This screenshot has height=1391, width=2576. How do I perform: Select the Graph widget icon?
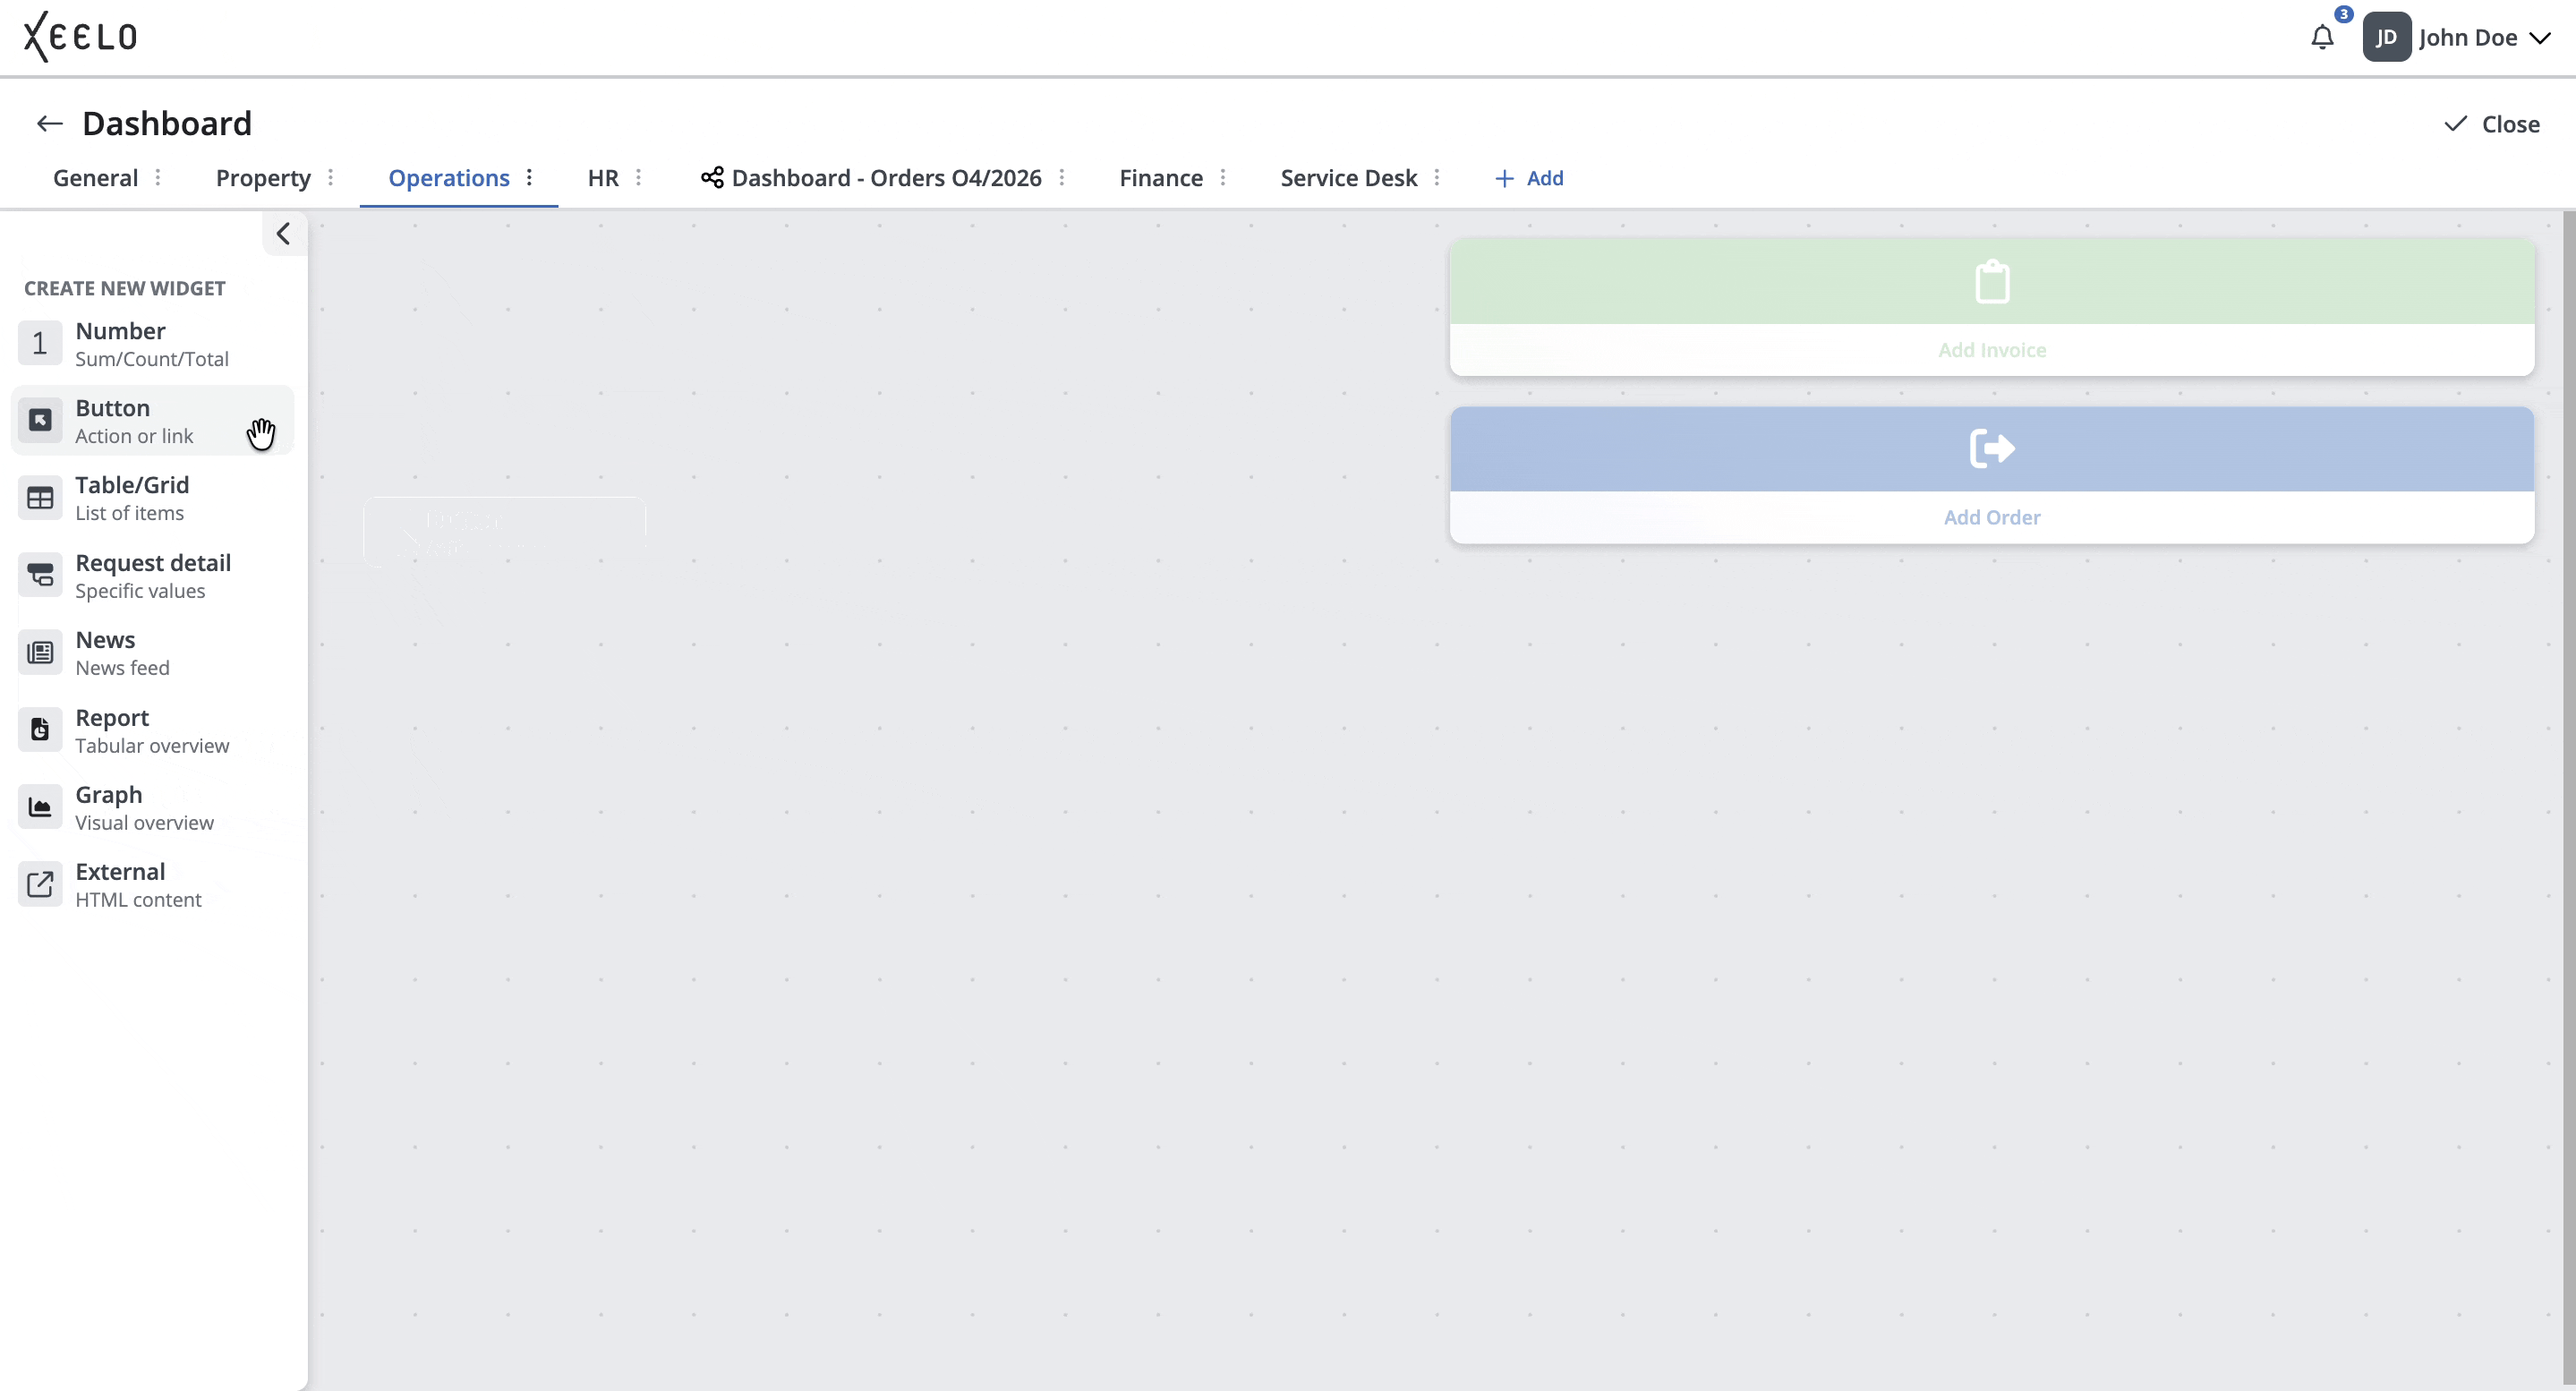pos(40,807)
